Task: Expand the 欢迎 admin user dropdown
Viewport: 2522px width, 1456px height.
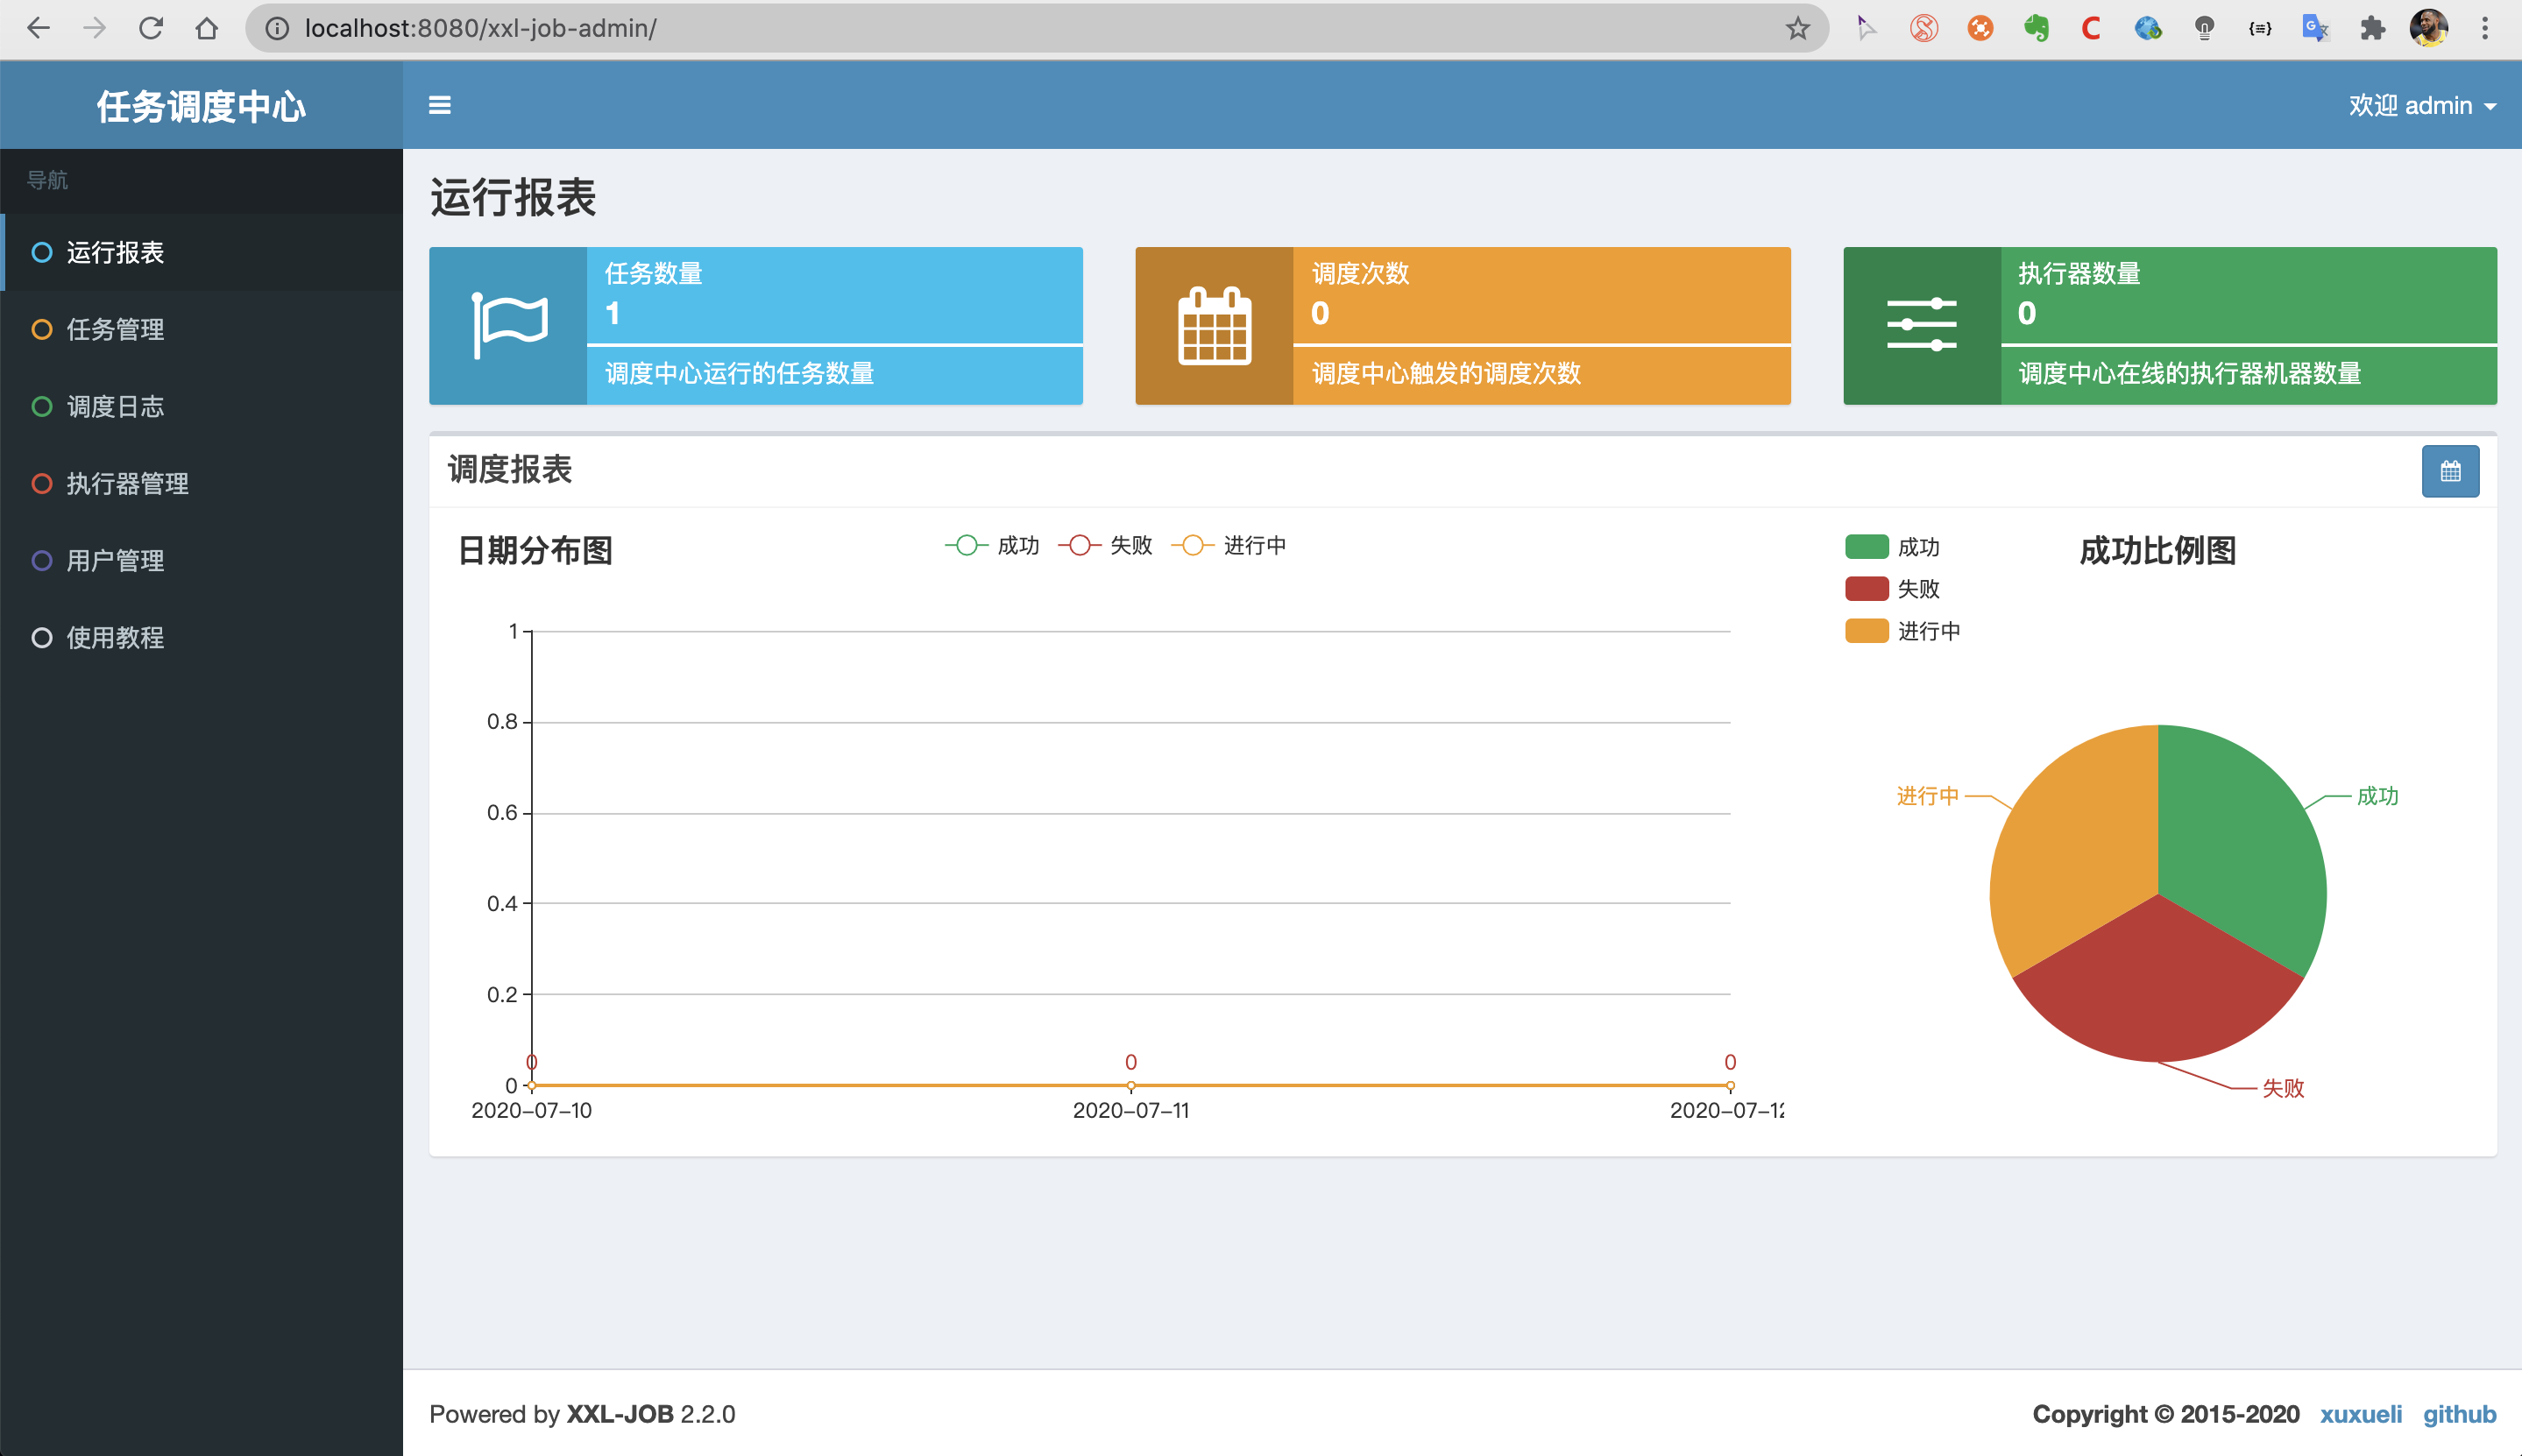Action: coord(2422,105)
